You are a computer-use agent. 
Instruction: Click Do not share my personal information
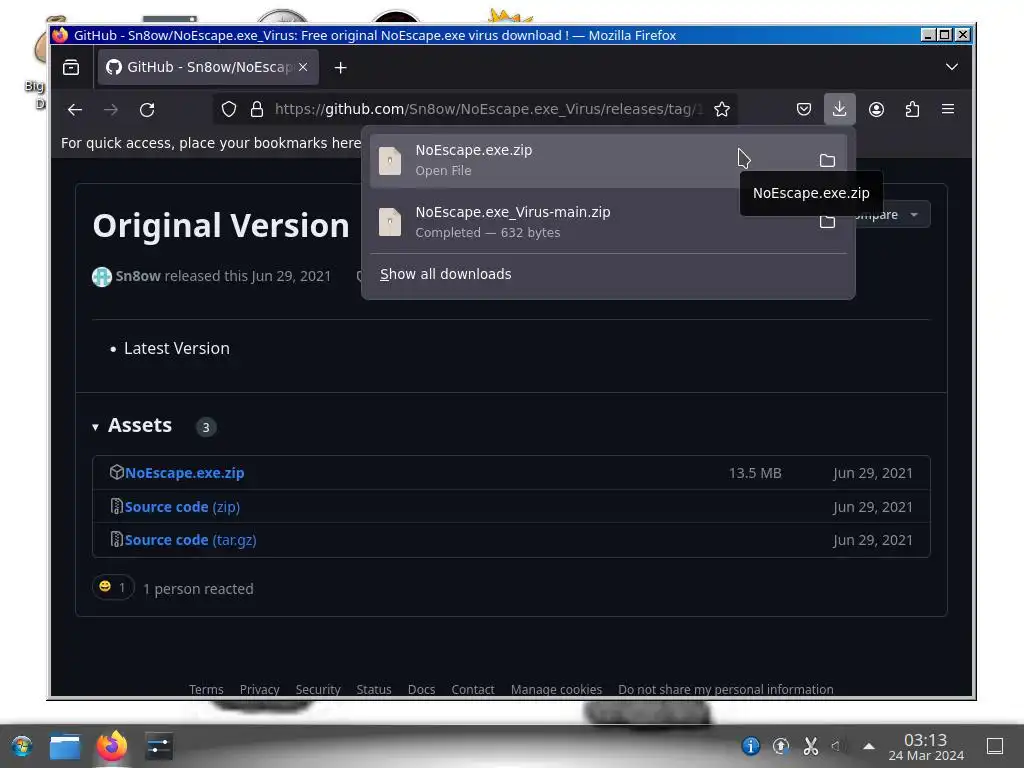point(726,690)
